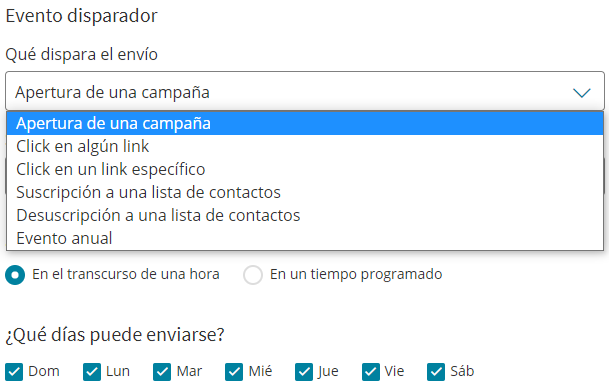Toggle the Jue checkbox

pos(304,372)
